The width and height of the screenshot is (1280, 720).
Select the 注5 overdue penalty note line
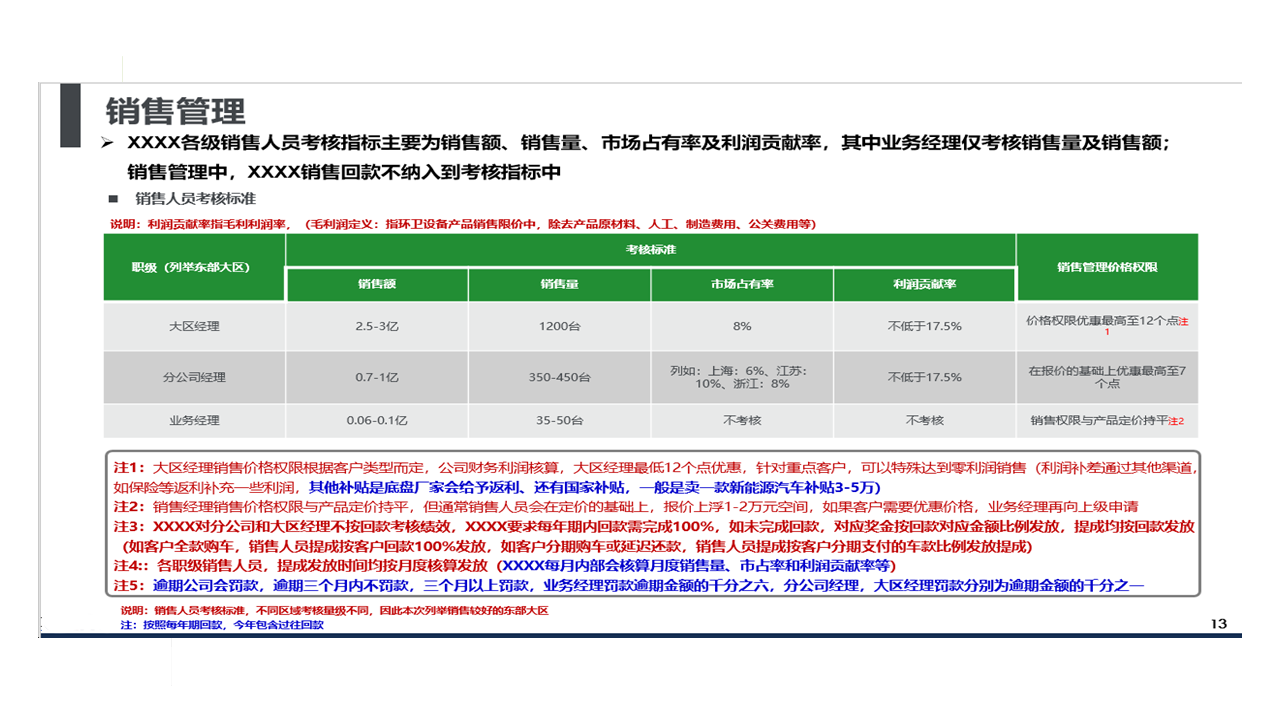[630, 586]
